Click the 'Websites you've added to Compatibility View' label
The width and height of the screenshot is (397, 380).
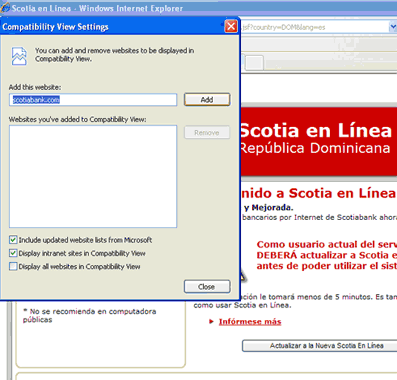(x=77, y=119)
